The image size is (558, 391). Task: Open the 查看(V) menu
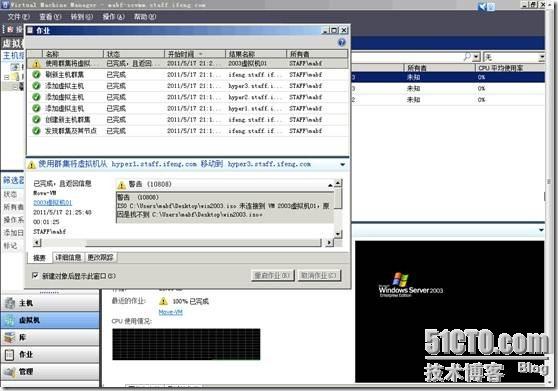coord(50,17)
